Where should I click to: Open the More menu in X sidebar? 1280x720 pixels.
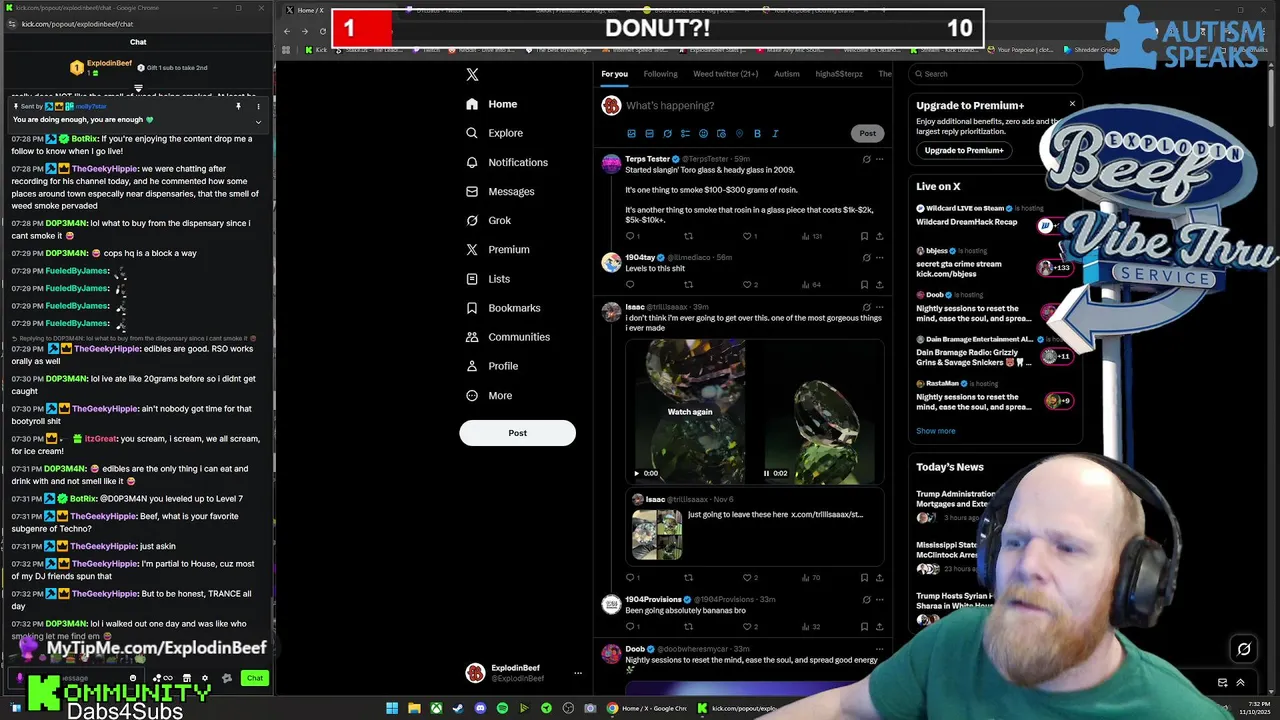click(489, 395)
